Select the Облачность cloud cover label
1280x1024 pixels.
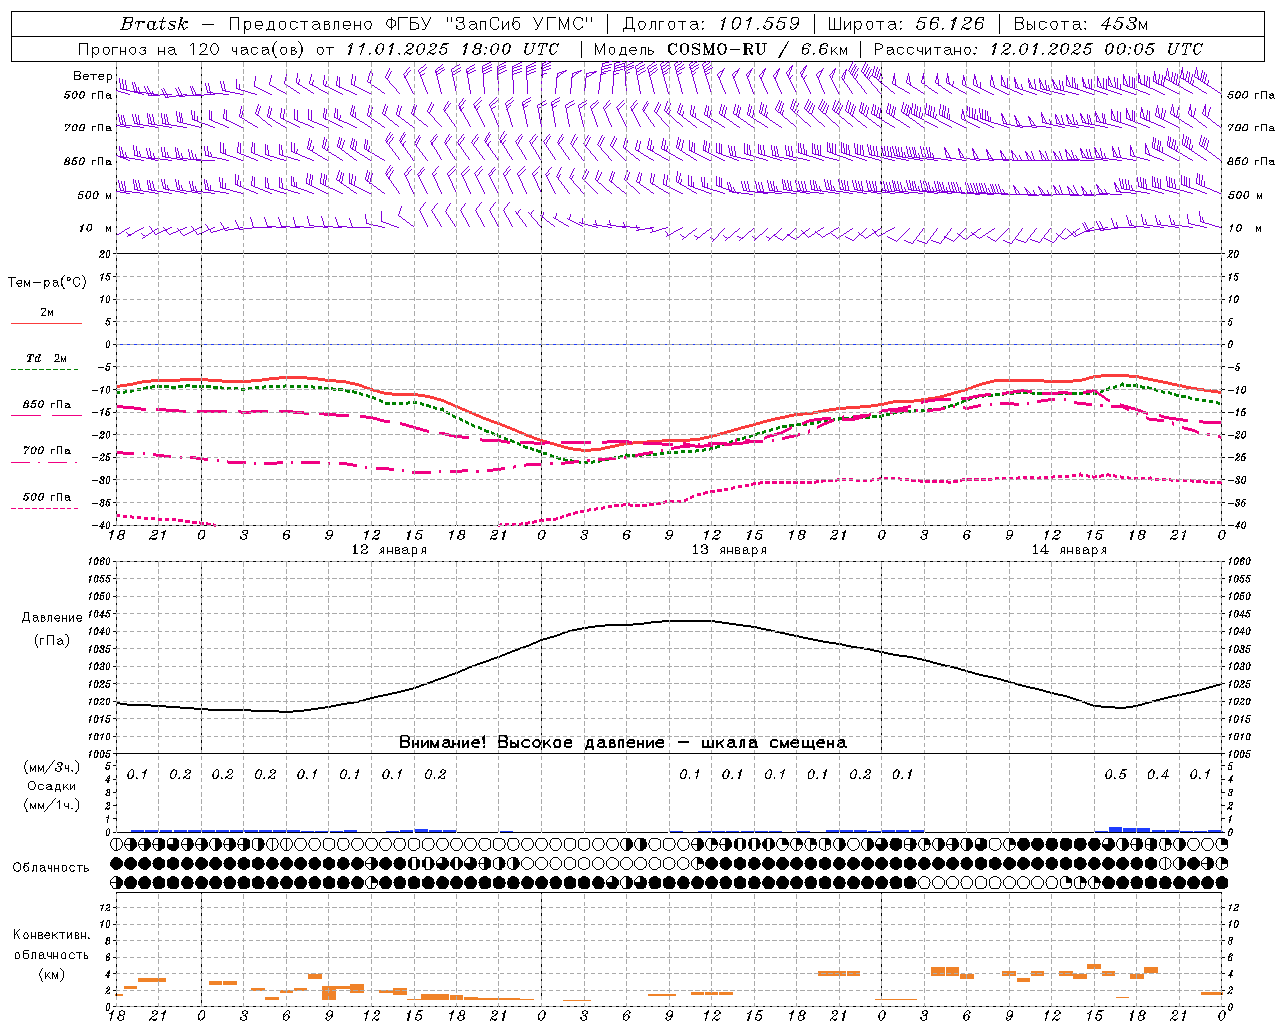(51, 868)
